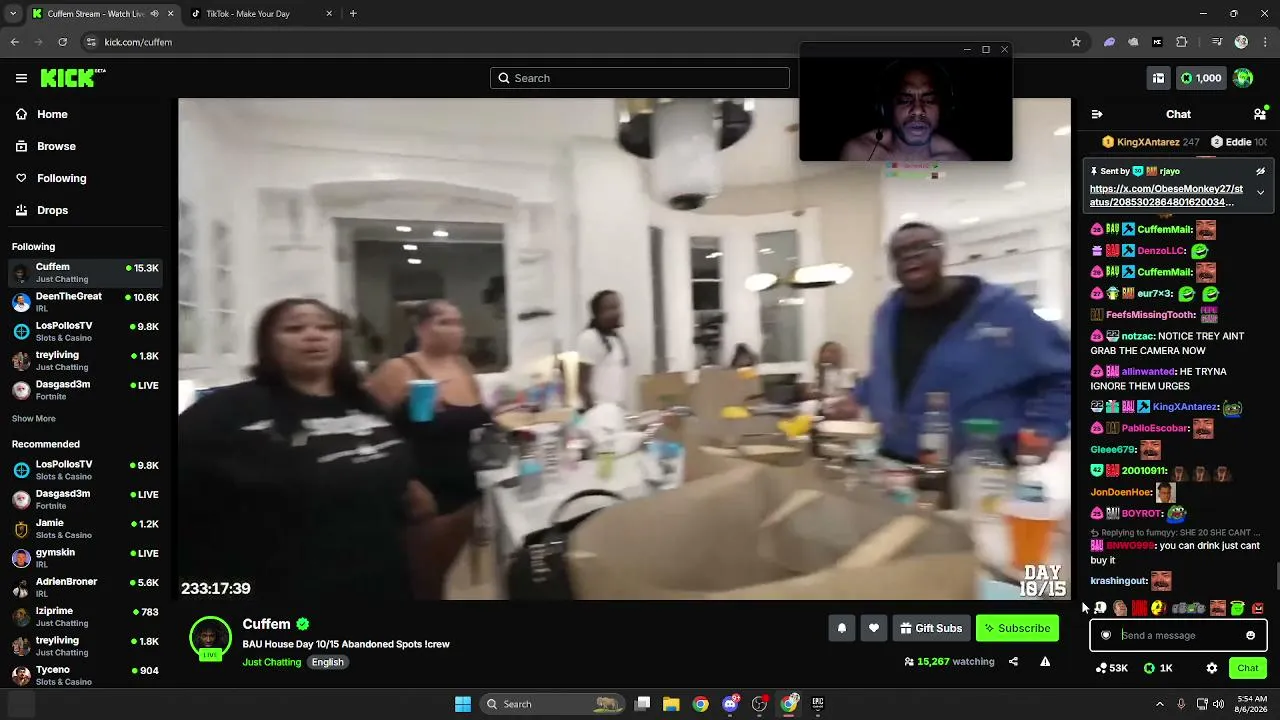Go back to previous page
The width and height of the screenshot is (1280, 720).
tap(14, 42)
